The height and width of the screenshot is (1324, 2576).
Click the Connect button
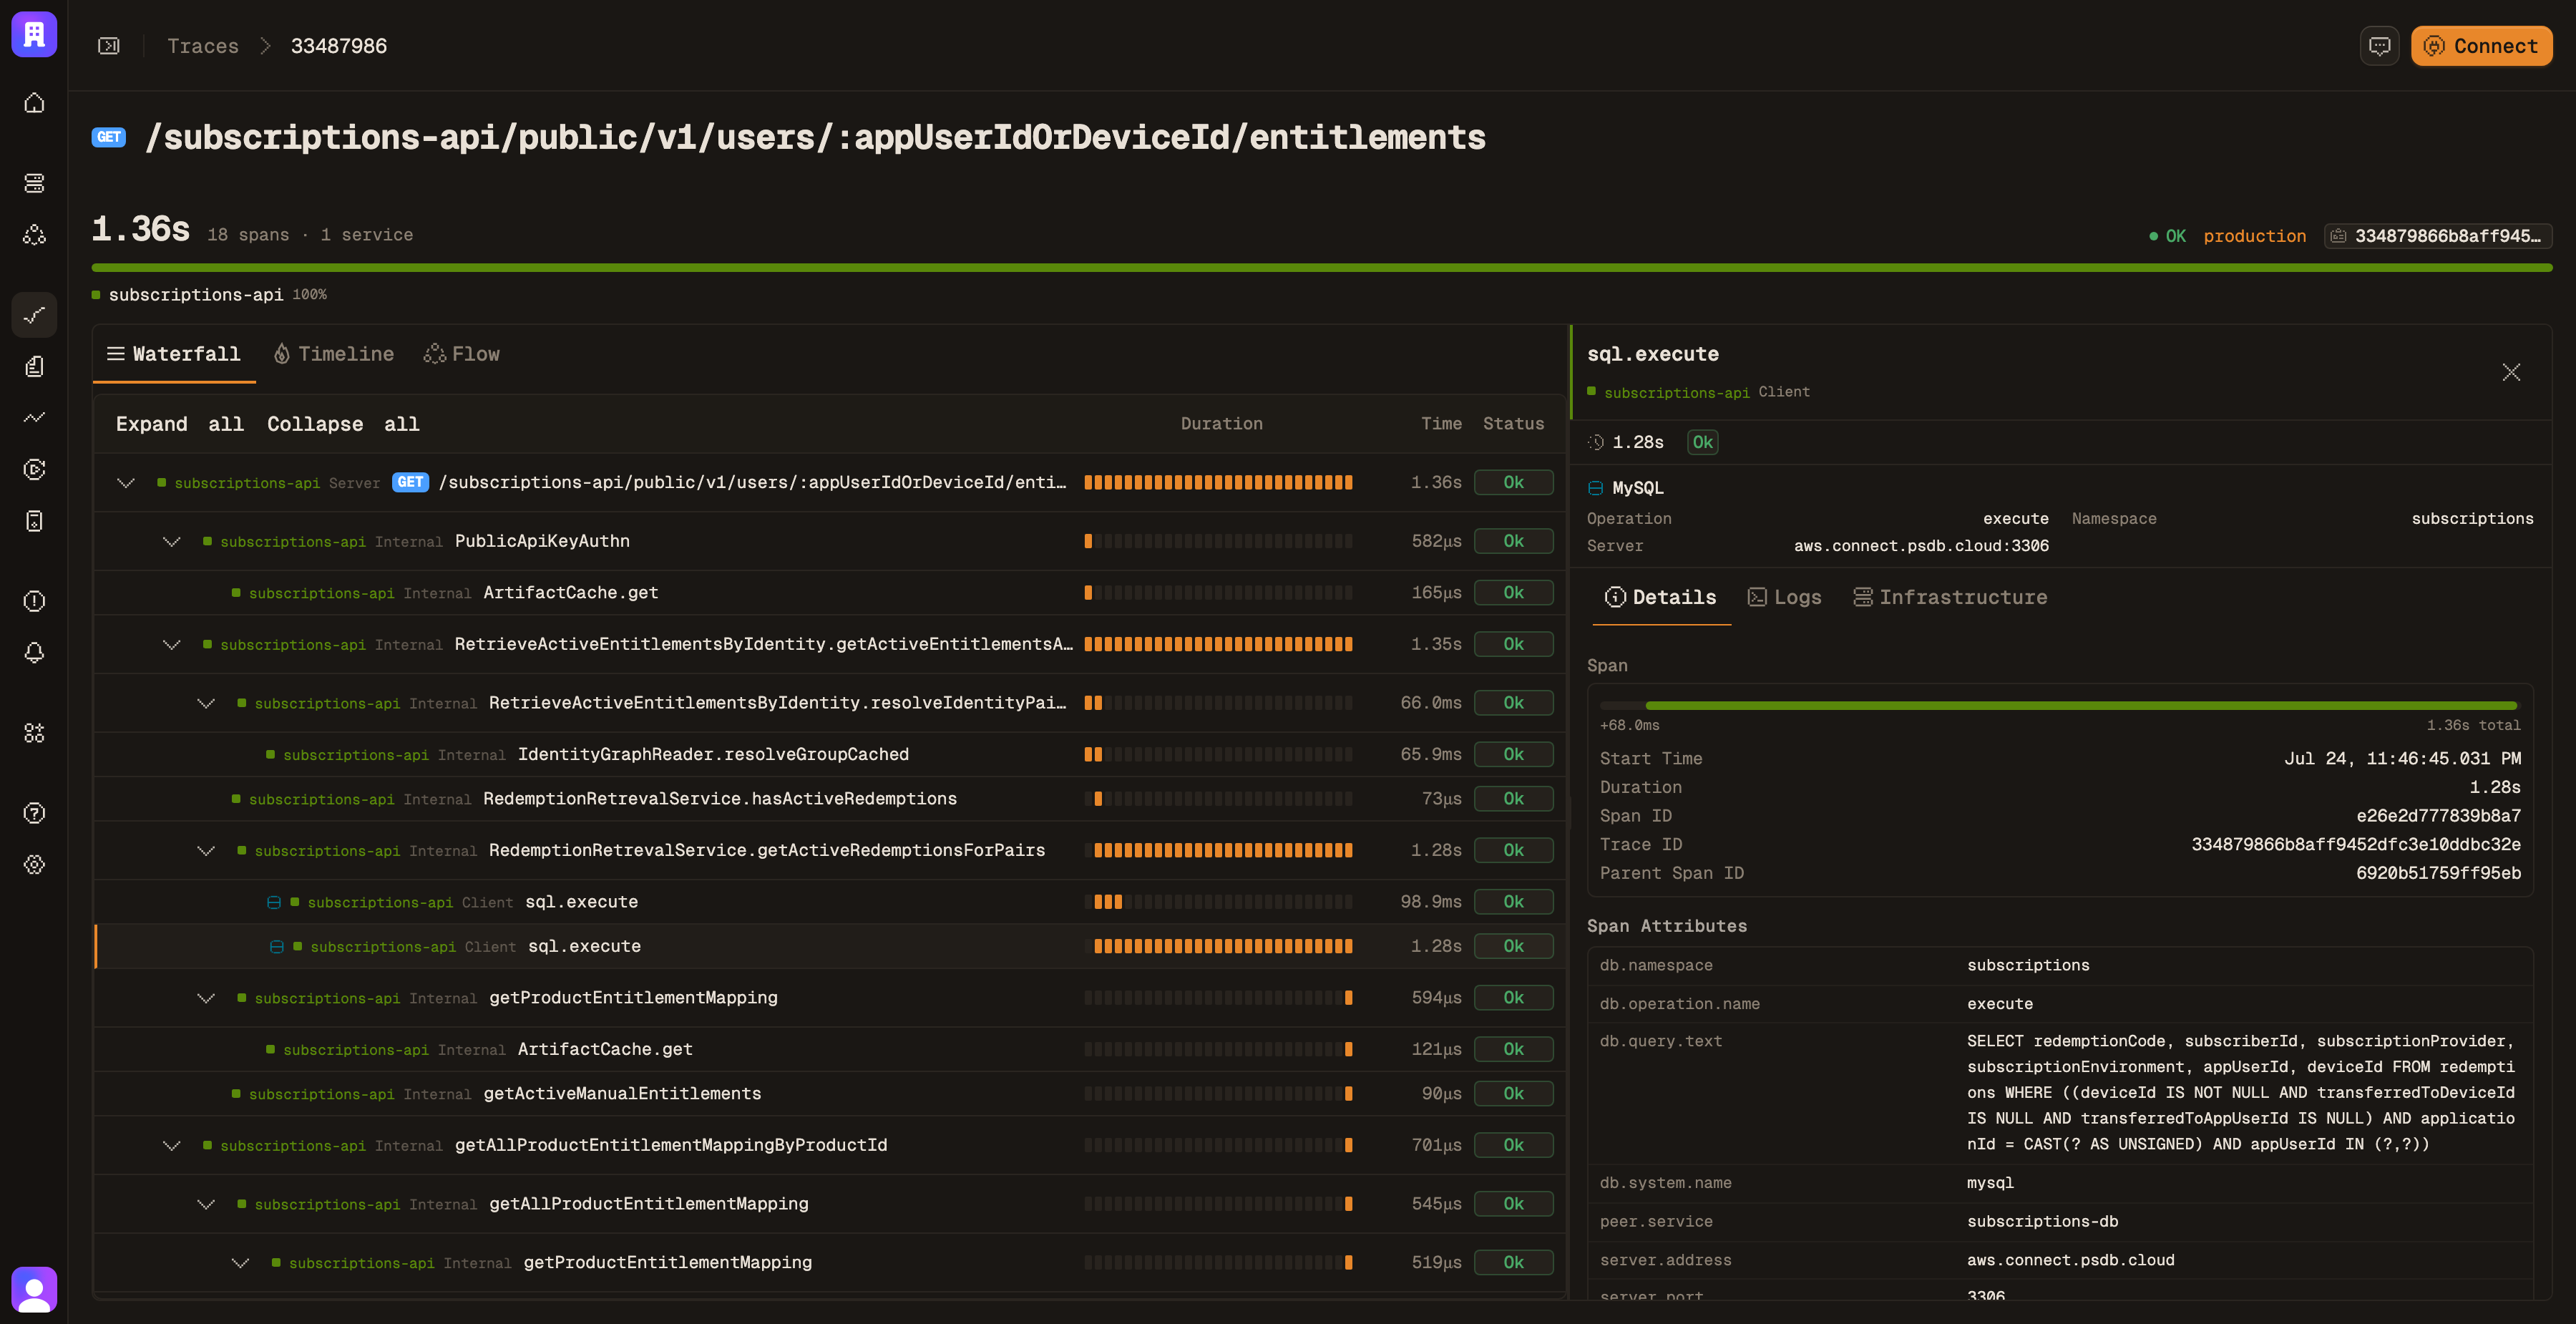coord(2481,46)
